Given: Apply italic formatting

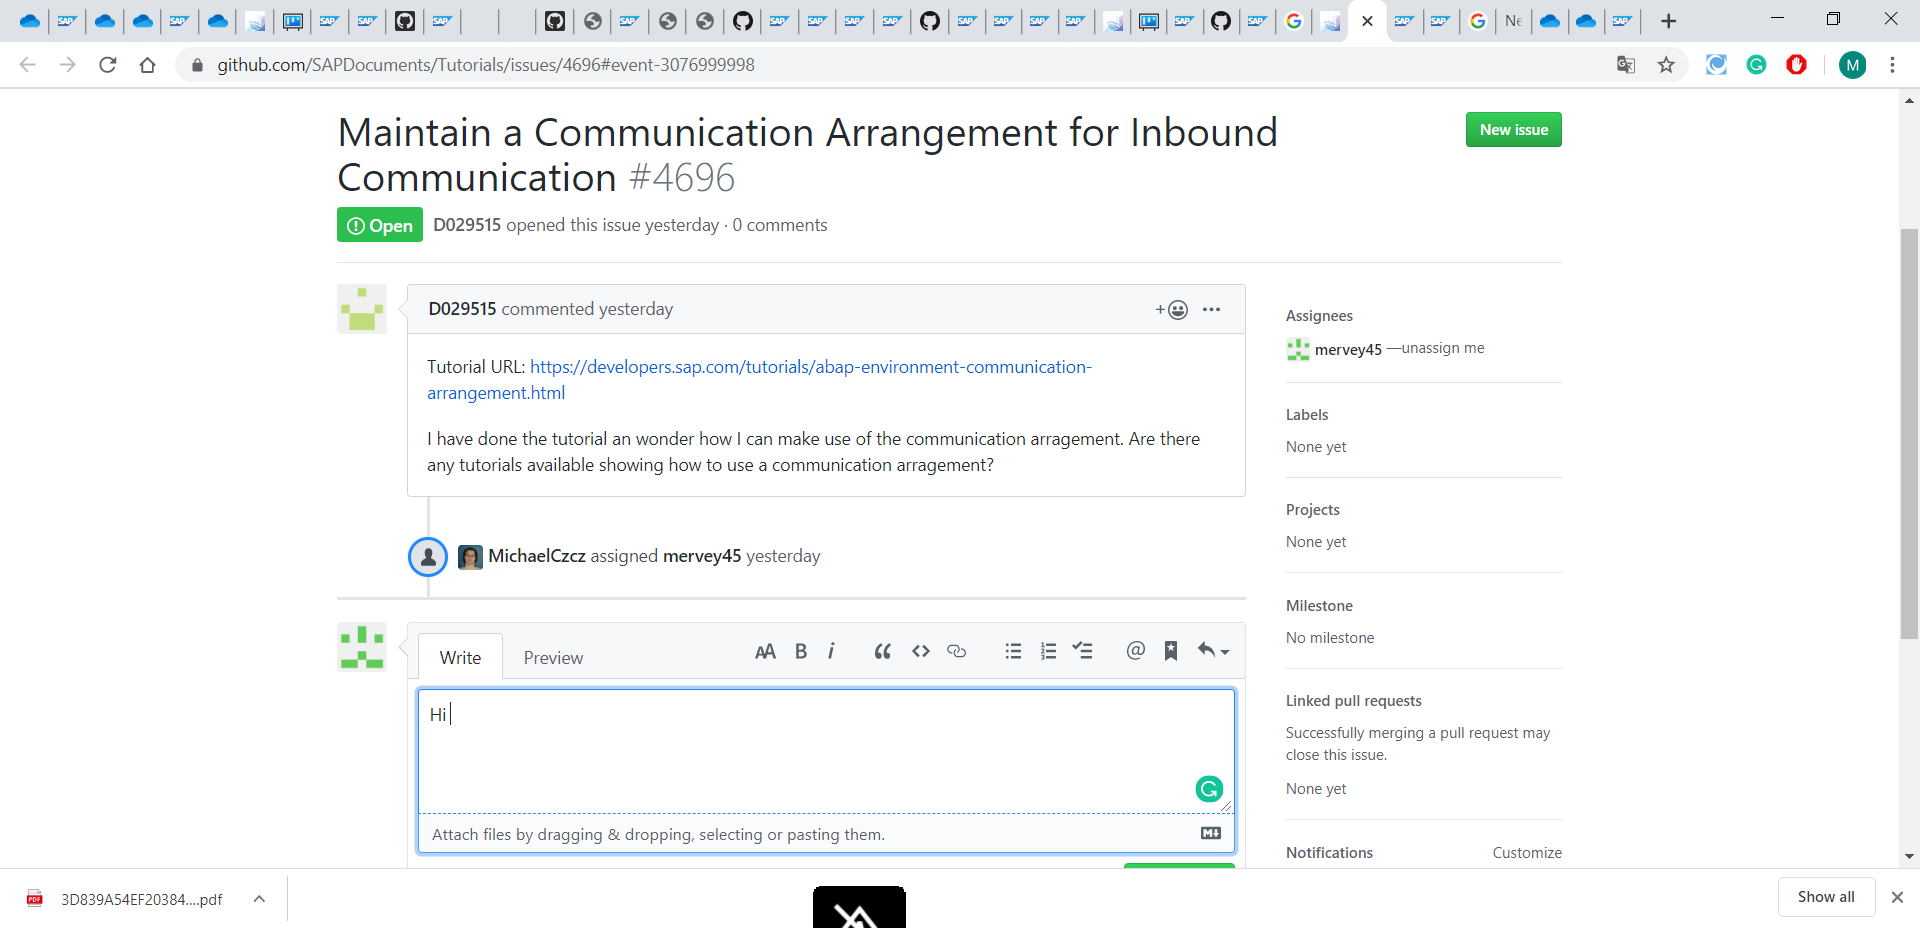Looking at the screenshot, I should coord(831,651).
